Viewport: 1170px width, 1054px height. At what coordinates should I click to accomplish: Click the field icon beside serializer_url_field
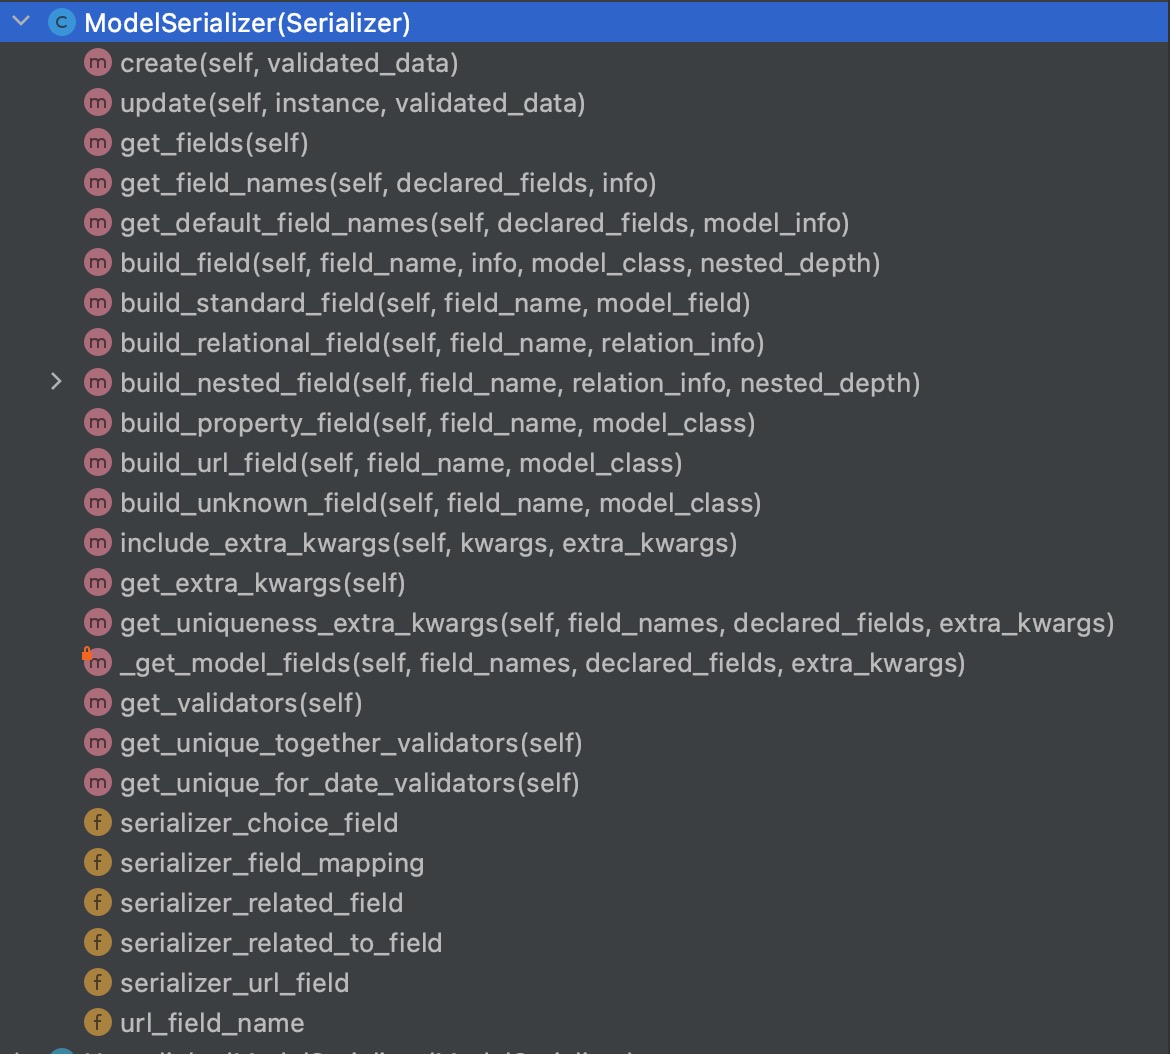point(97,982)
